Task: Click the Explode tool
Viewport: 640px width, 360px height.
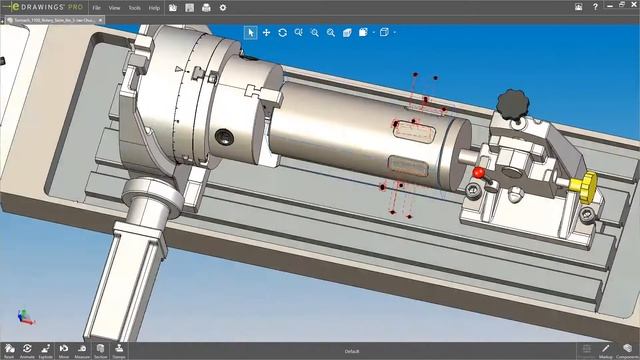Action: coord(45,351)
